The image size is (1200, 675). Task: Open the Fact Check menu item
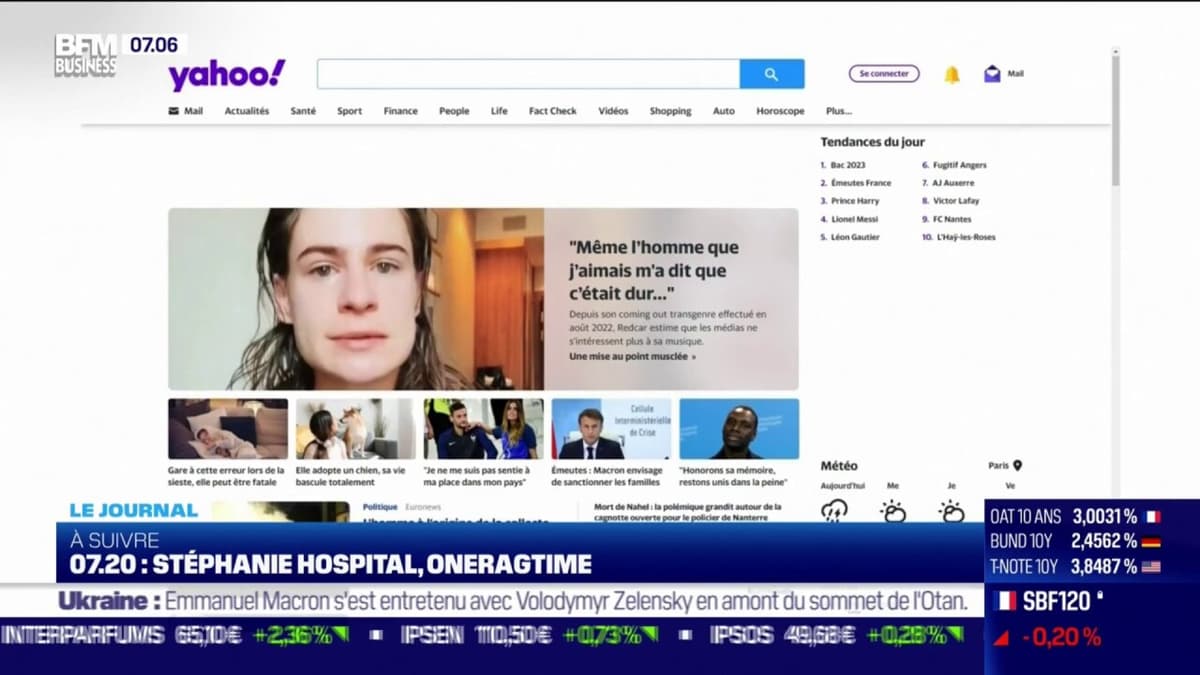coord(553,111)
